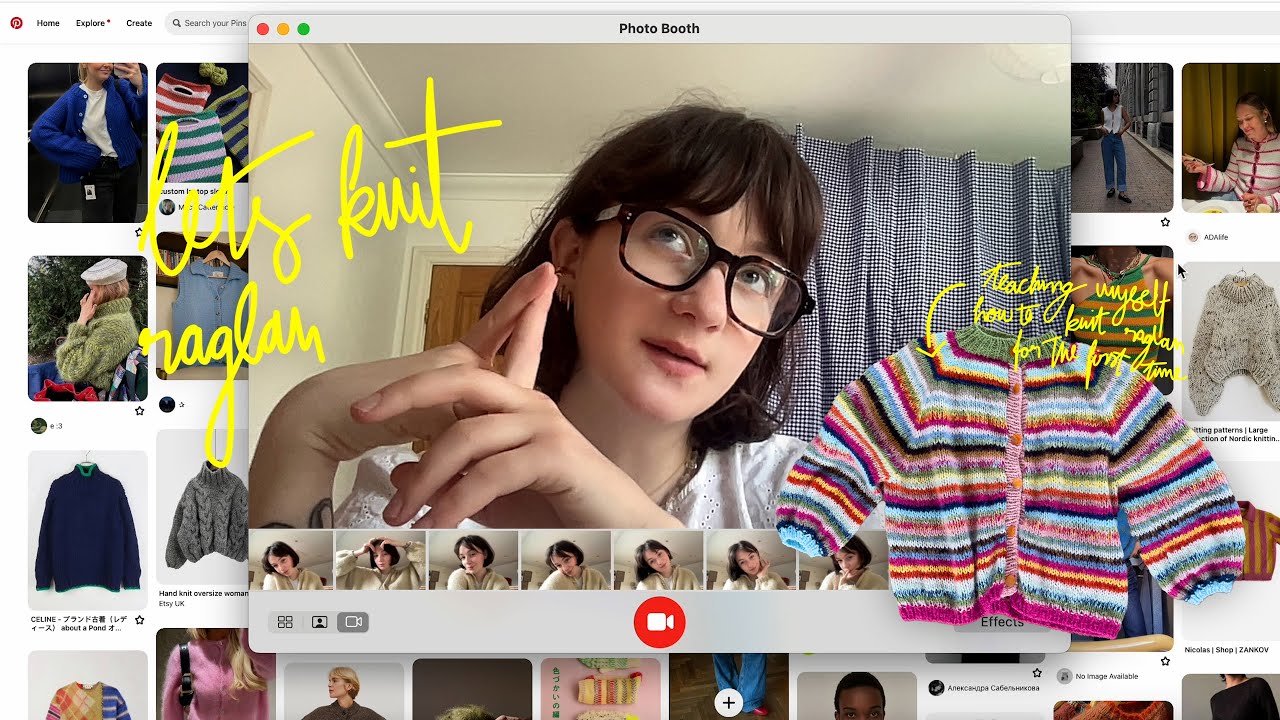Click the search magnifier icon in Pinterest
This screenshot has height=720, width=1280.
coord(177,23)
